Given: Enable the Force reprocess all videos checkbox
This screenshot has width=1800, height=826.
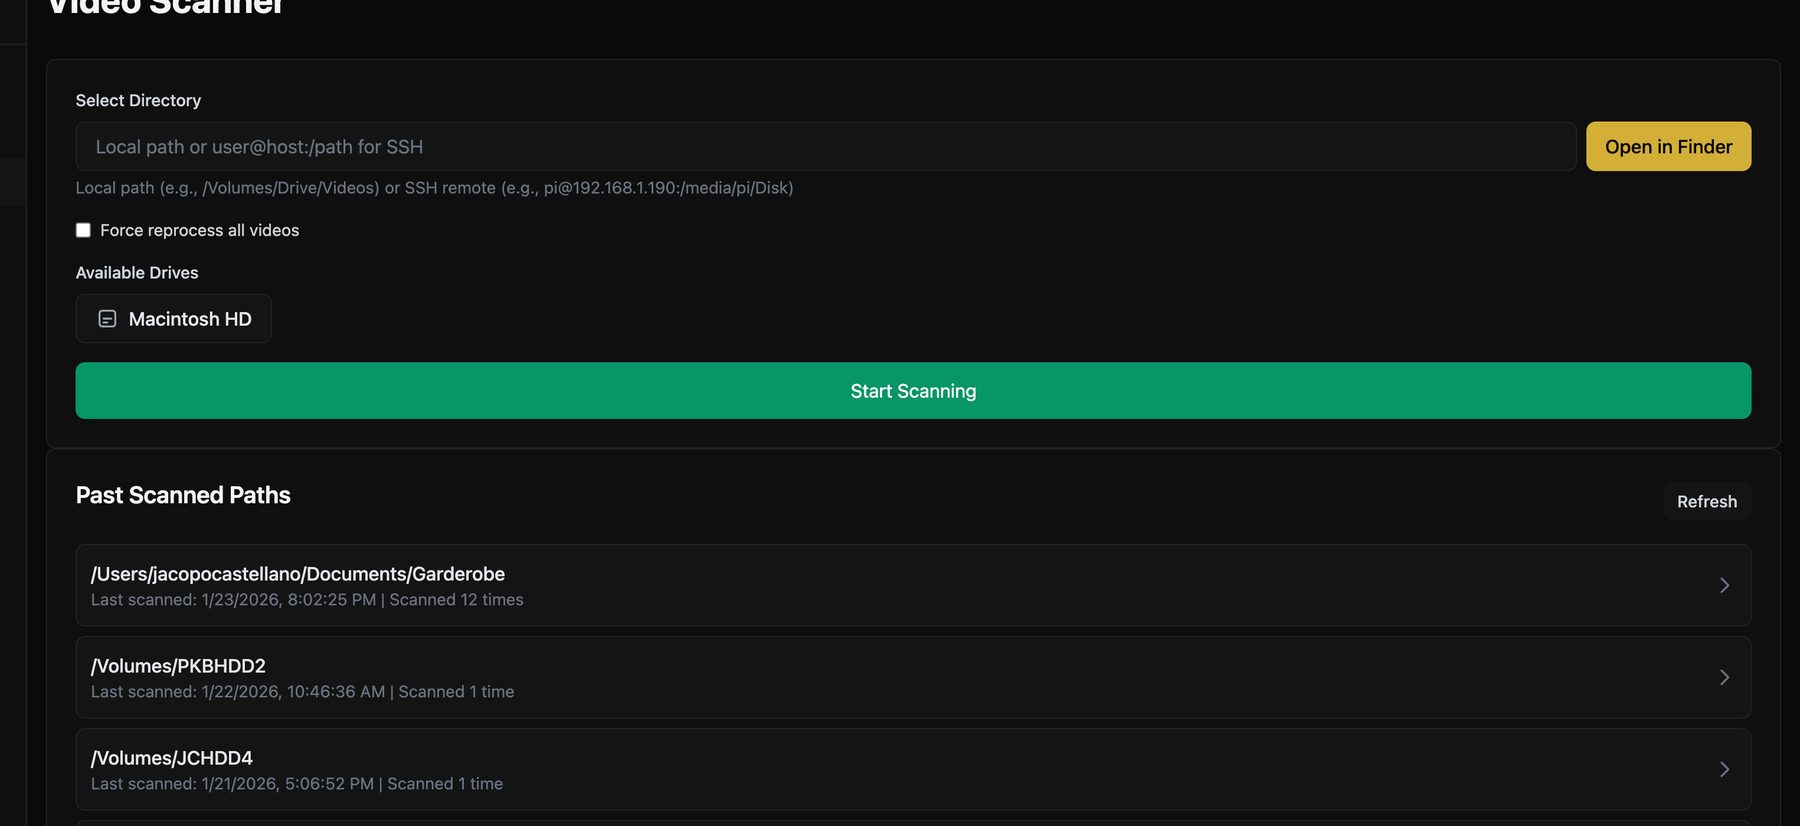Looking at the screenshot, I should [83, 231].
